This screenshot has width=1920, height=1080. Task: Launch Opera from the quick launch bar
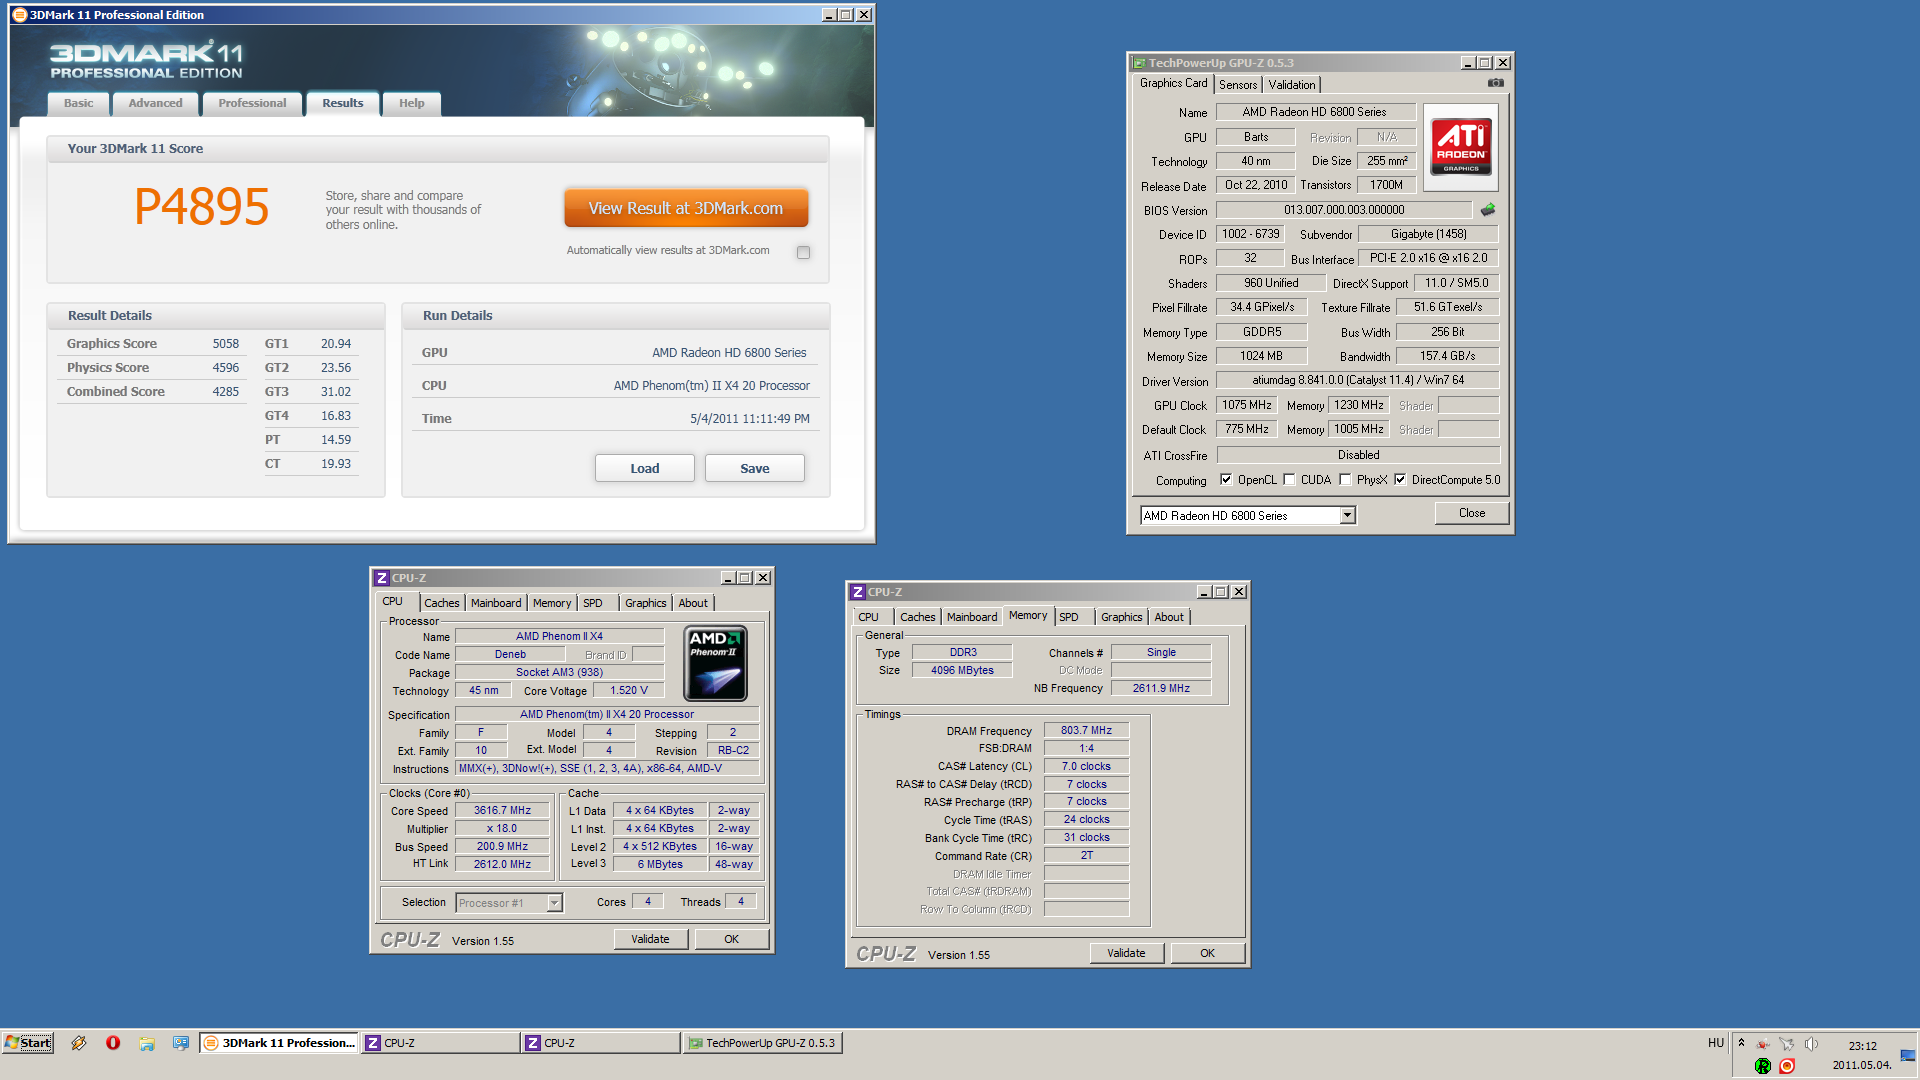tap(113, 1043)
